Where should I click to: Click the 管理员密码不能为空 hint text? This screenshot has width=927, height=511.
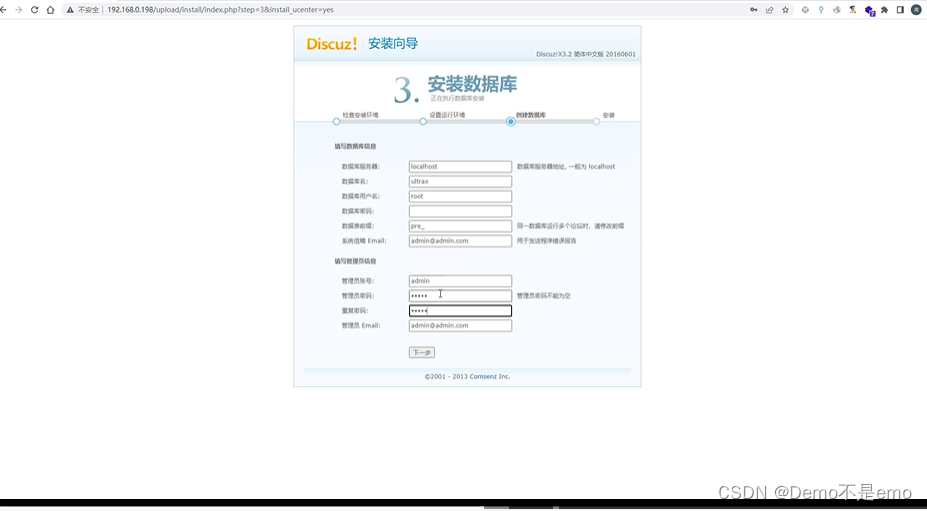[543, 296]
